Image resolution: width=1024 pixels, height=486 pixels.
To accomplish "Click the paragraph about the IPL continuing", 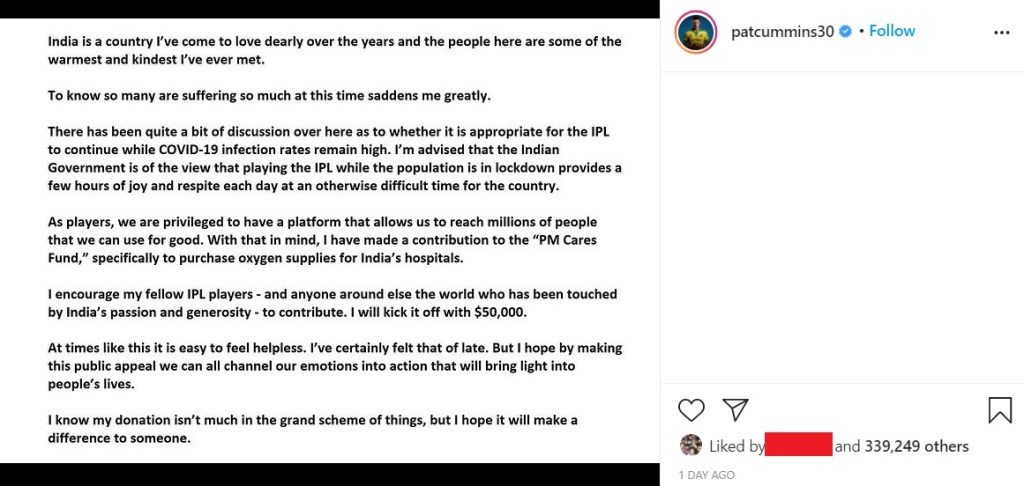I will coord(335,158).
